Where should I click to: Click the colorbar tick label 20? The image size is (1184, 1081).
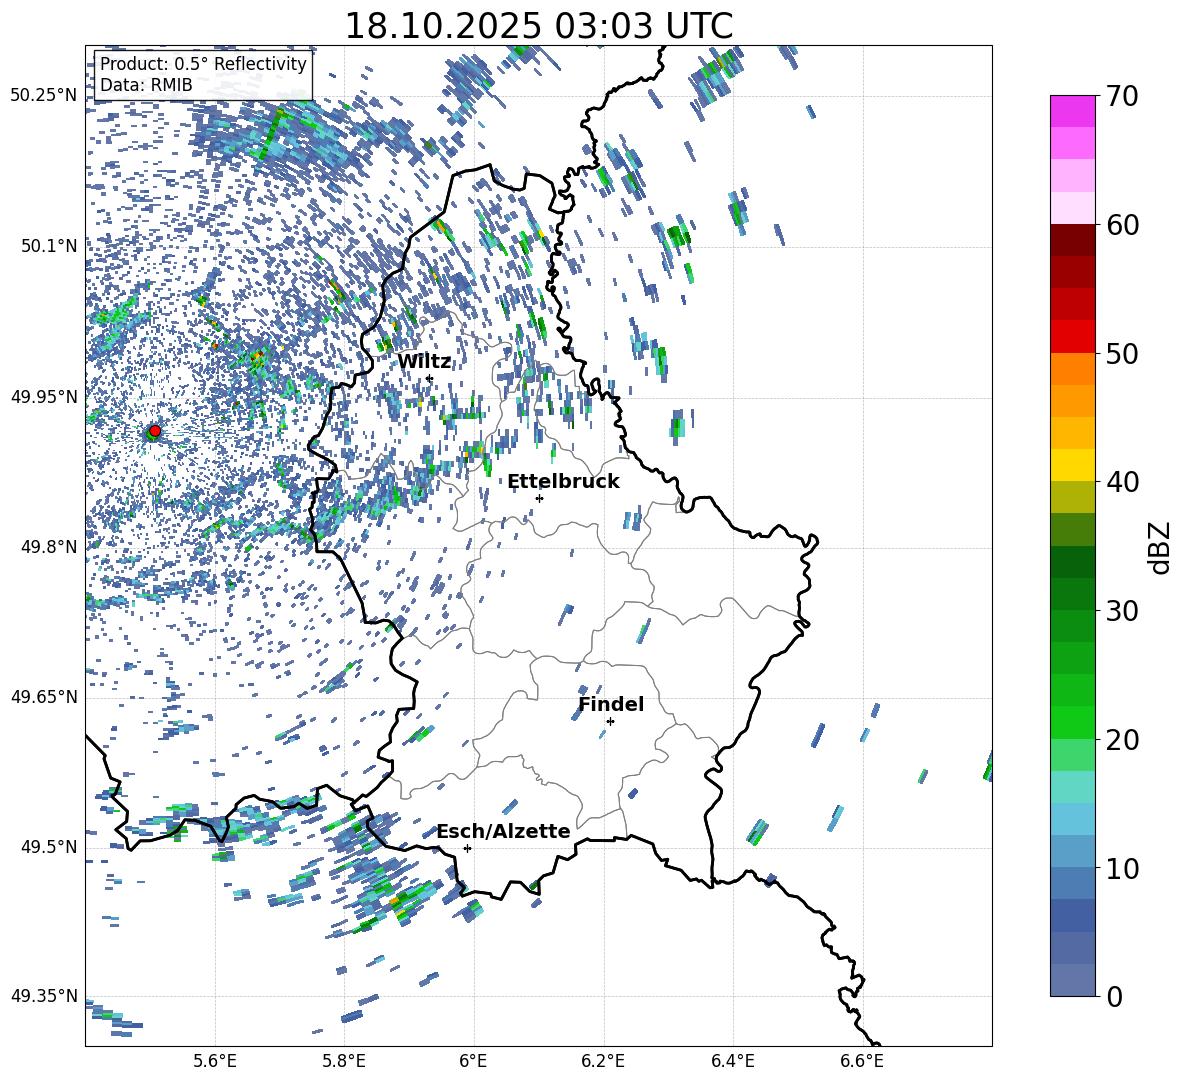click(x=1123, y=740)
